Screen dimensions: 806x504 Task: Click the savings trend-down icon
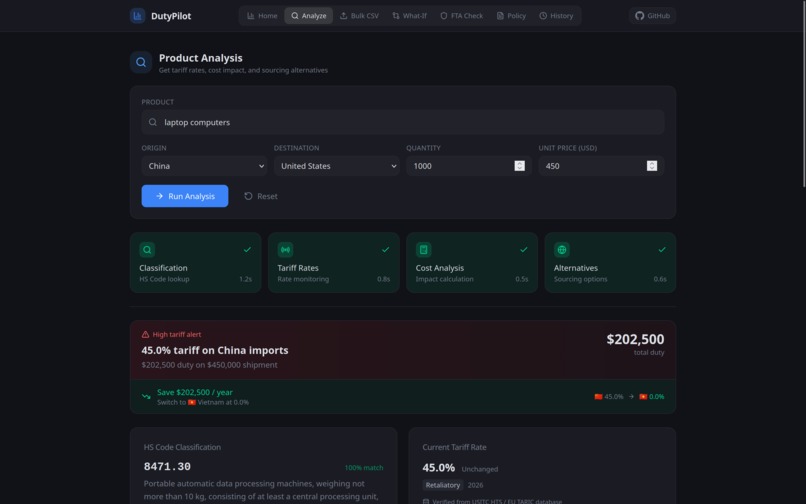(146, 397)
